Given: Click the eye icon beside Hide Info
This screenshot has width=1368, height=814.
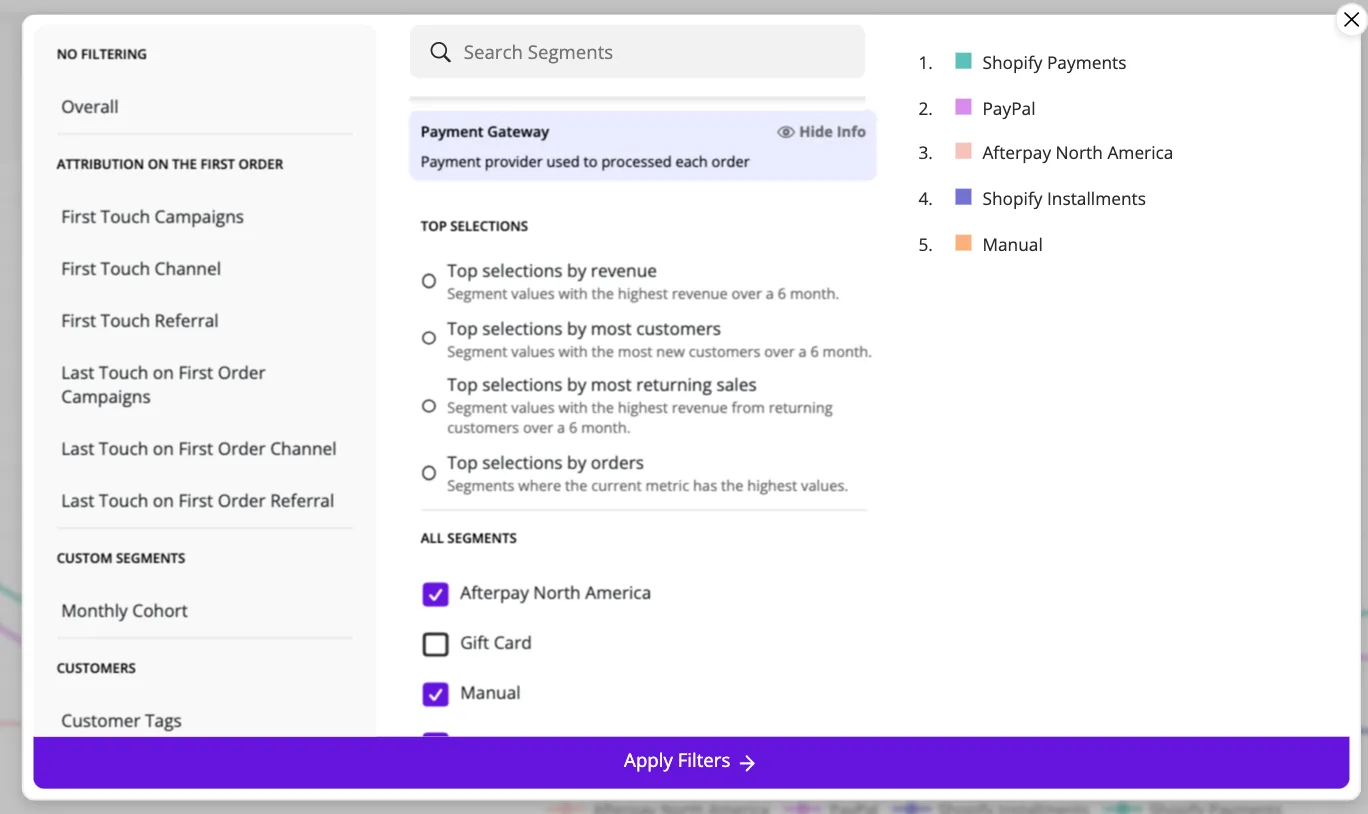Looking at the screenshot, I should [x=786, y=132].
